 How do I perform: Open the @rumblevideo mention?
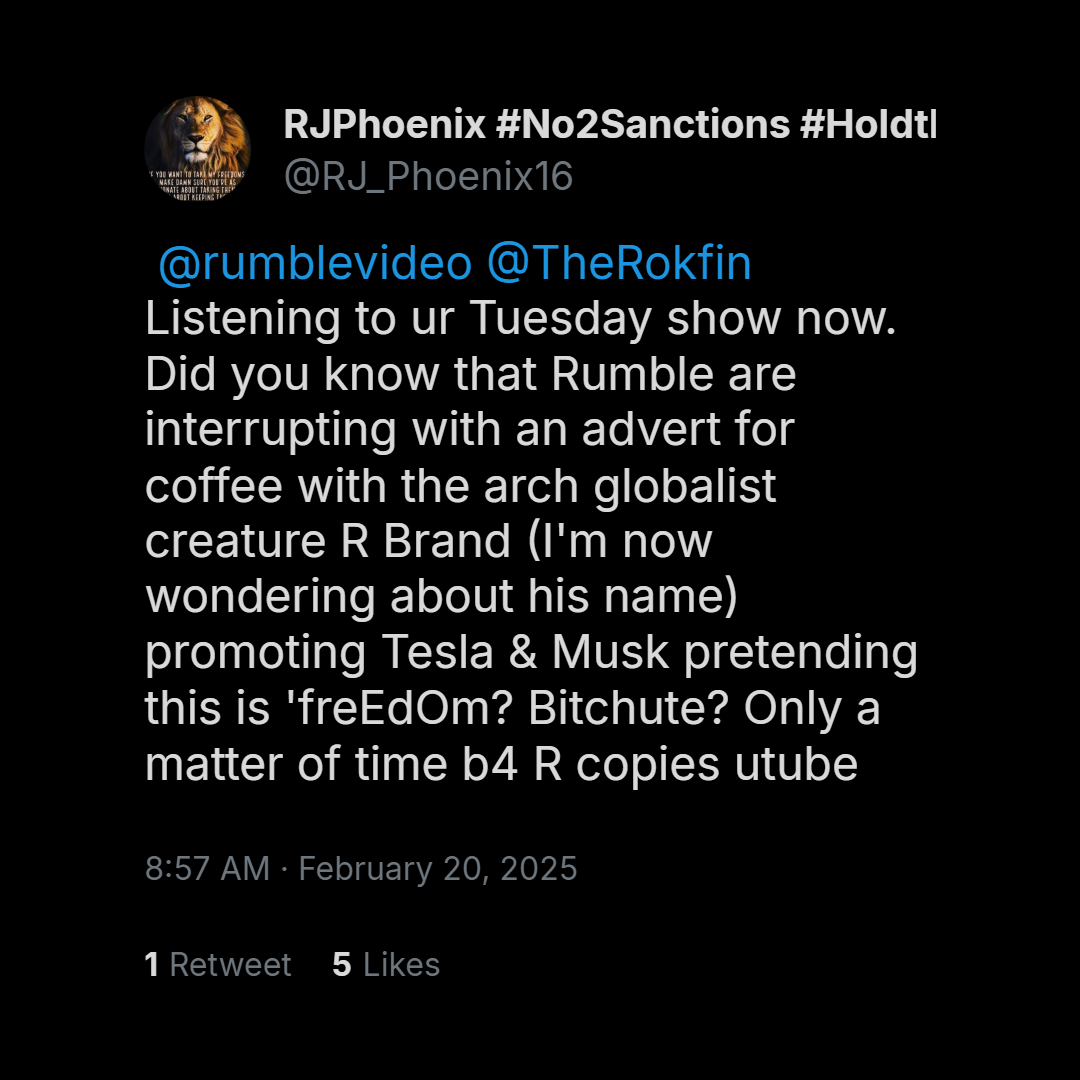click(x=315, y=263)
